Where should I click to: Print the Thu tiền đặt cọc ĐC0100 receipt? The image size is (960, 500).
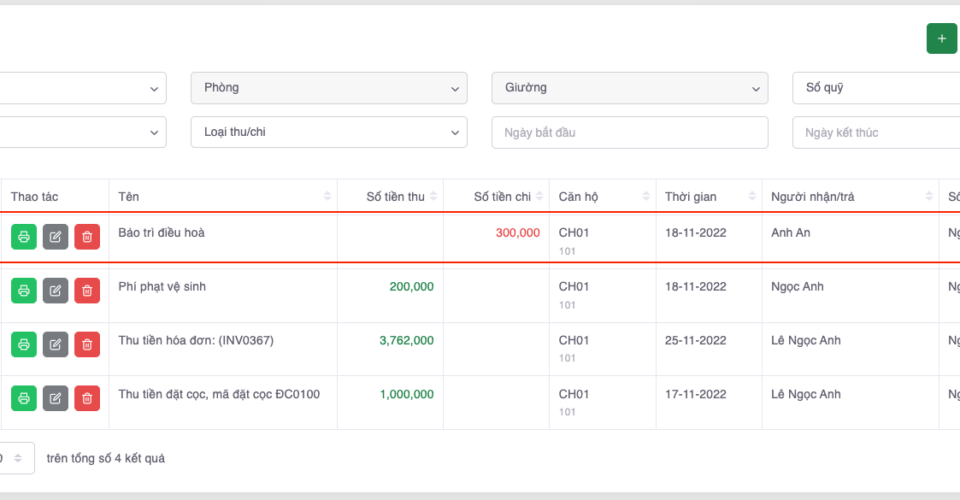pyautogui.click(x=24, y=398)
